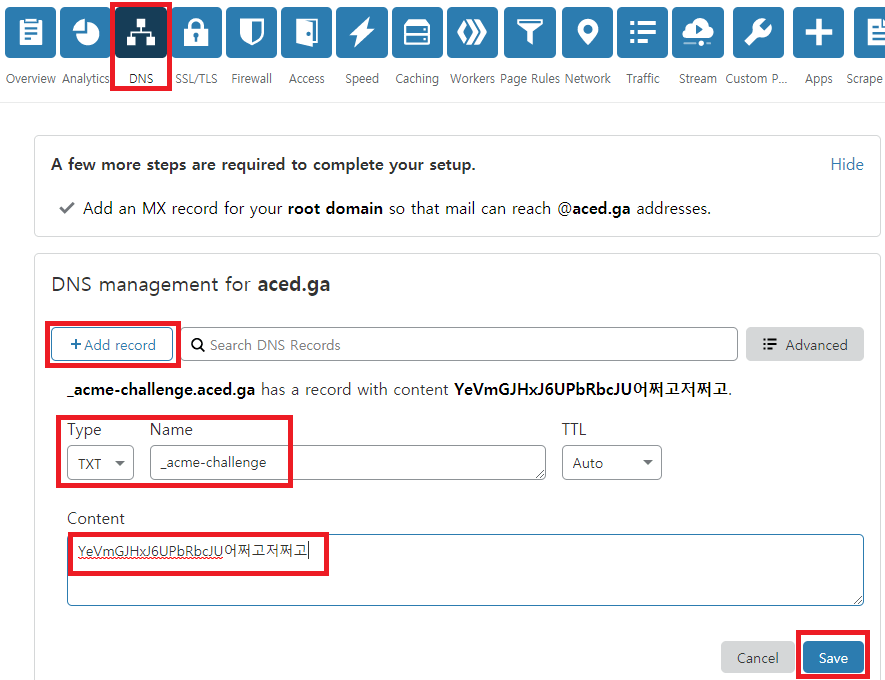Save the TXT record
This screenshot has height=680, width=885.
tap(833, 657)
